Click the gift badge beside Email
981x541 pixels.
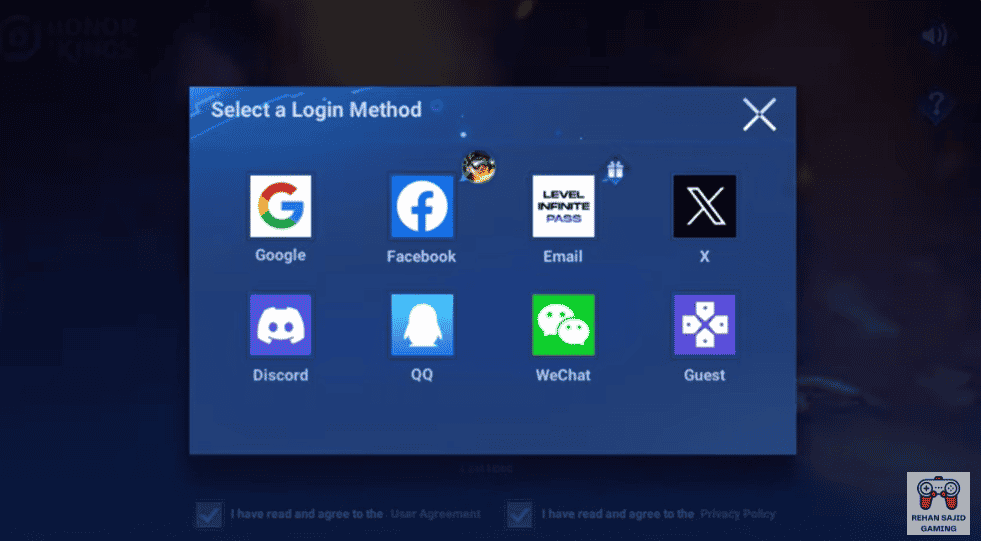(x=615, y=171)
